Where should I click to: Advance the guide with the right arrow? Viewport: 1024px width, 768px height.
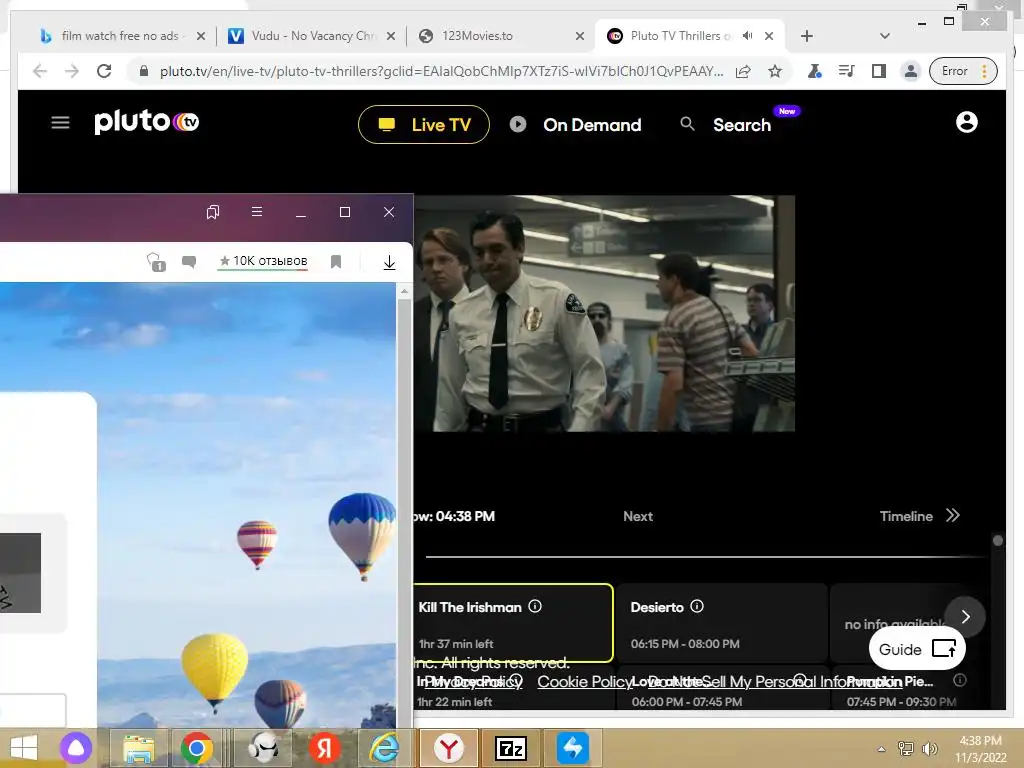point(965,617)
